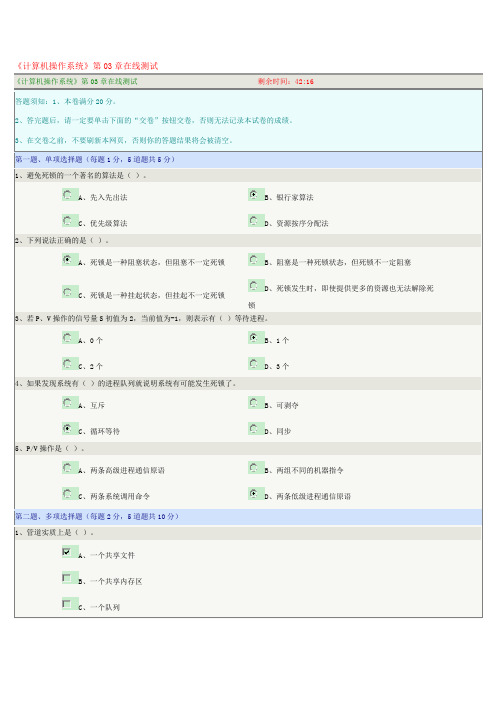Select B 两组不同的机器指令

(x=254, y=468)
